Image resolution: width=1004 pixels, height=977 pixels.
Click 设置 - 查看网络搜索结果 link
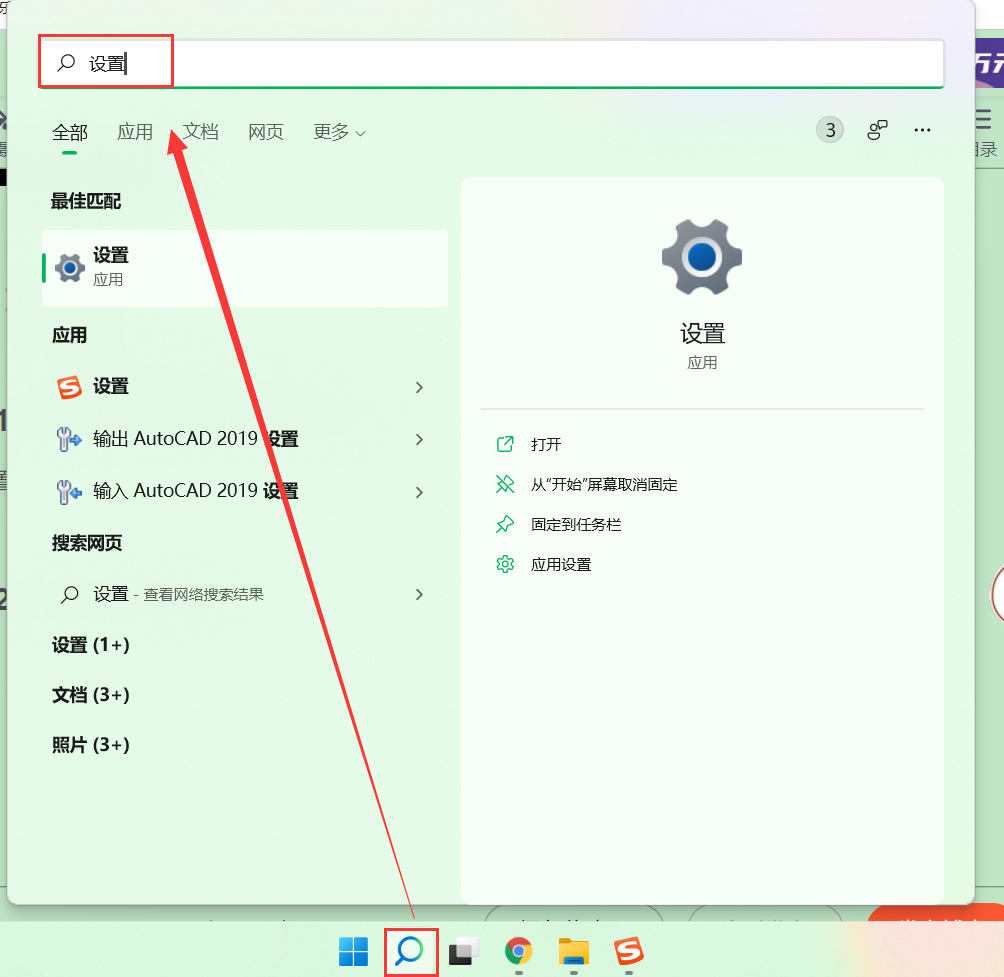click(x=179, y=594)
